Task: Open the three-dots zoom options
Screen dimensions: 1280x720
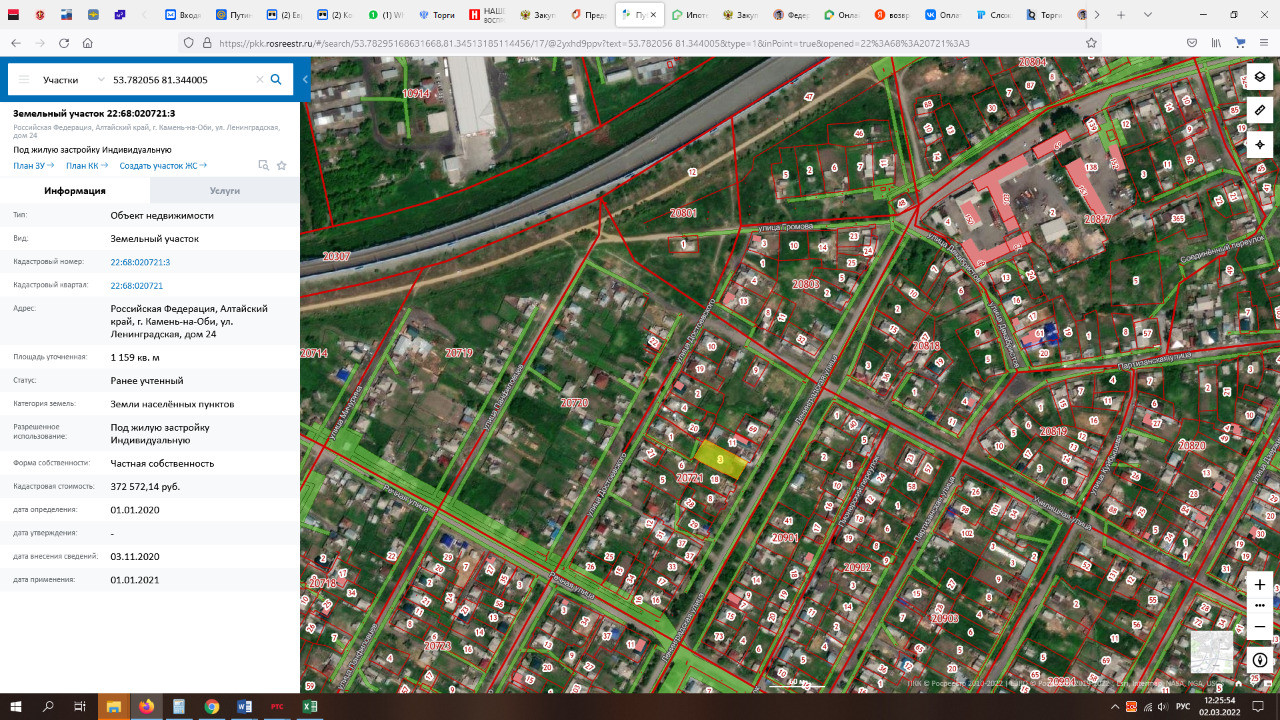Action: click(x=1259, y=605)
